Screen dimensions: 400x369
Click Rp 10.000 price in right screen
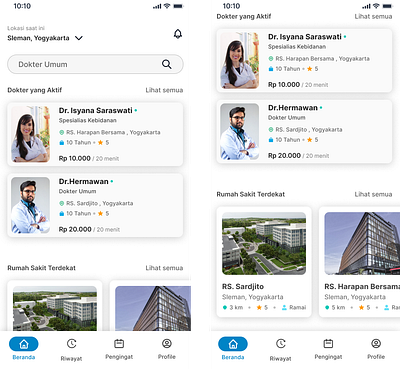(x=284, y=85)
